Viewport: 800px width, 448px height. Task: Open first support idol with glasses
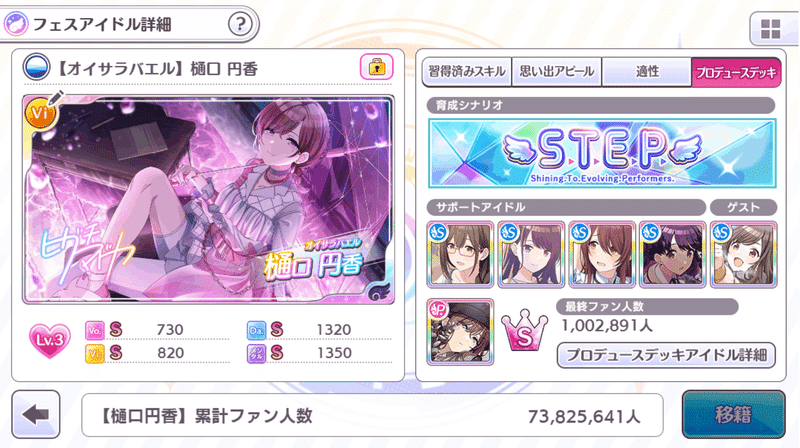(x=460, y=255)
